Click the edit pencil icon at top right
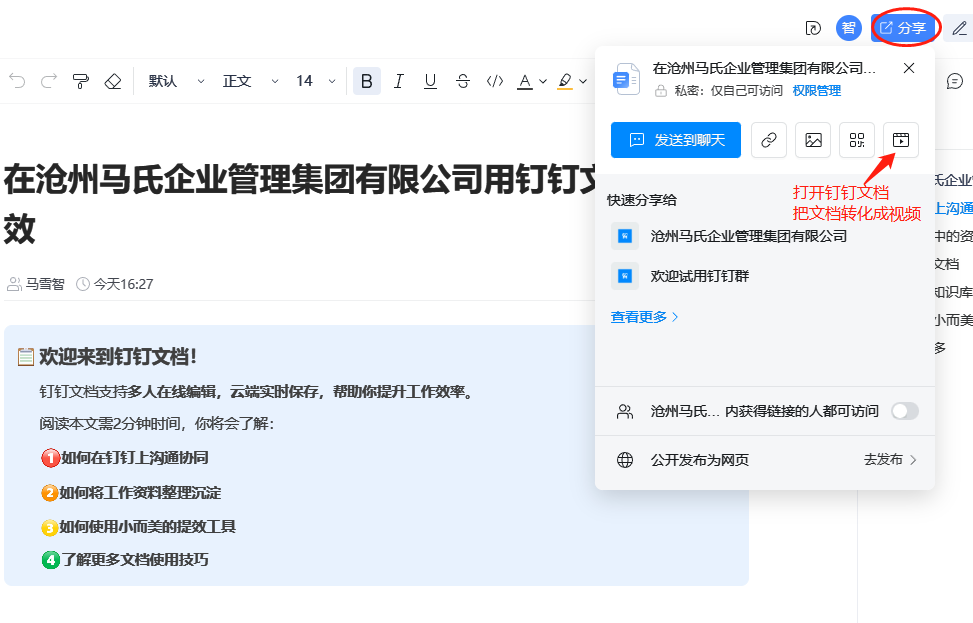 [959, 28]
